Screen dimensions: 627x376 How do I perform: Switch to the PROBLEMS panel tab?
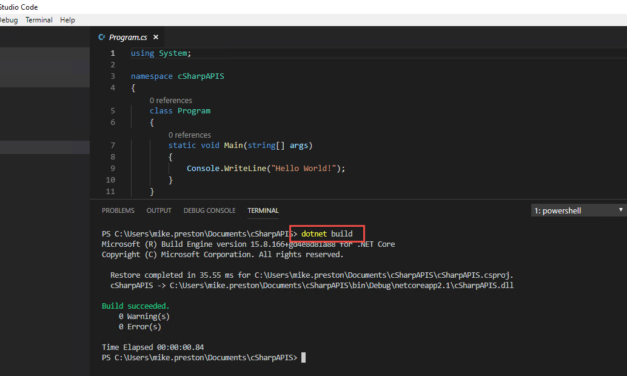click(x=118, y=210)
